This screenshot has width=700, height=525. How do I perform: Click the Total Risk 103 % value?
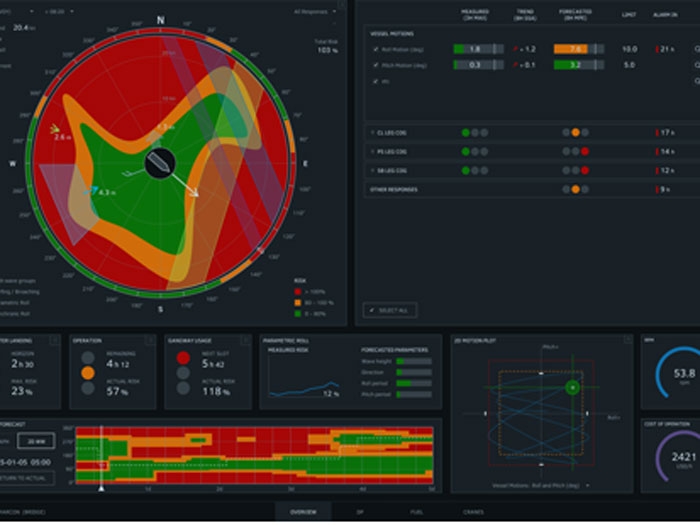(327, 50)
